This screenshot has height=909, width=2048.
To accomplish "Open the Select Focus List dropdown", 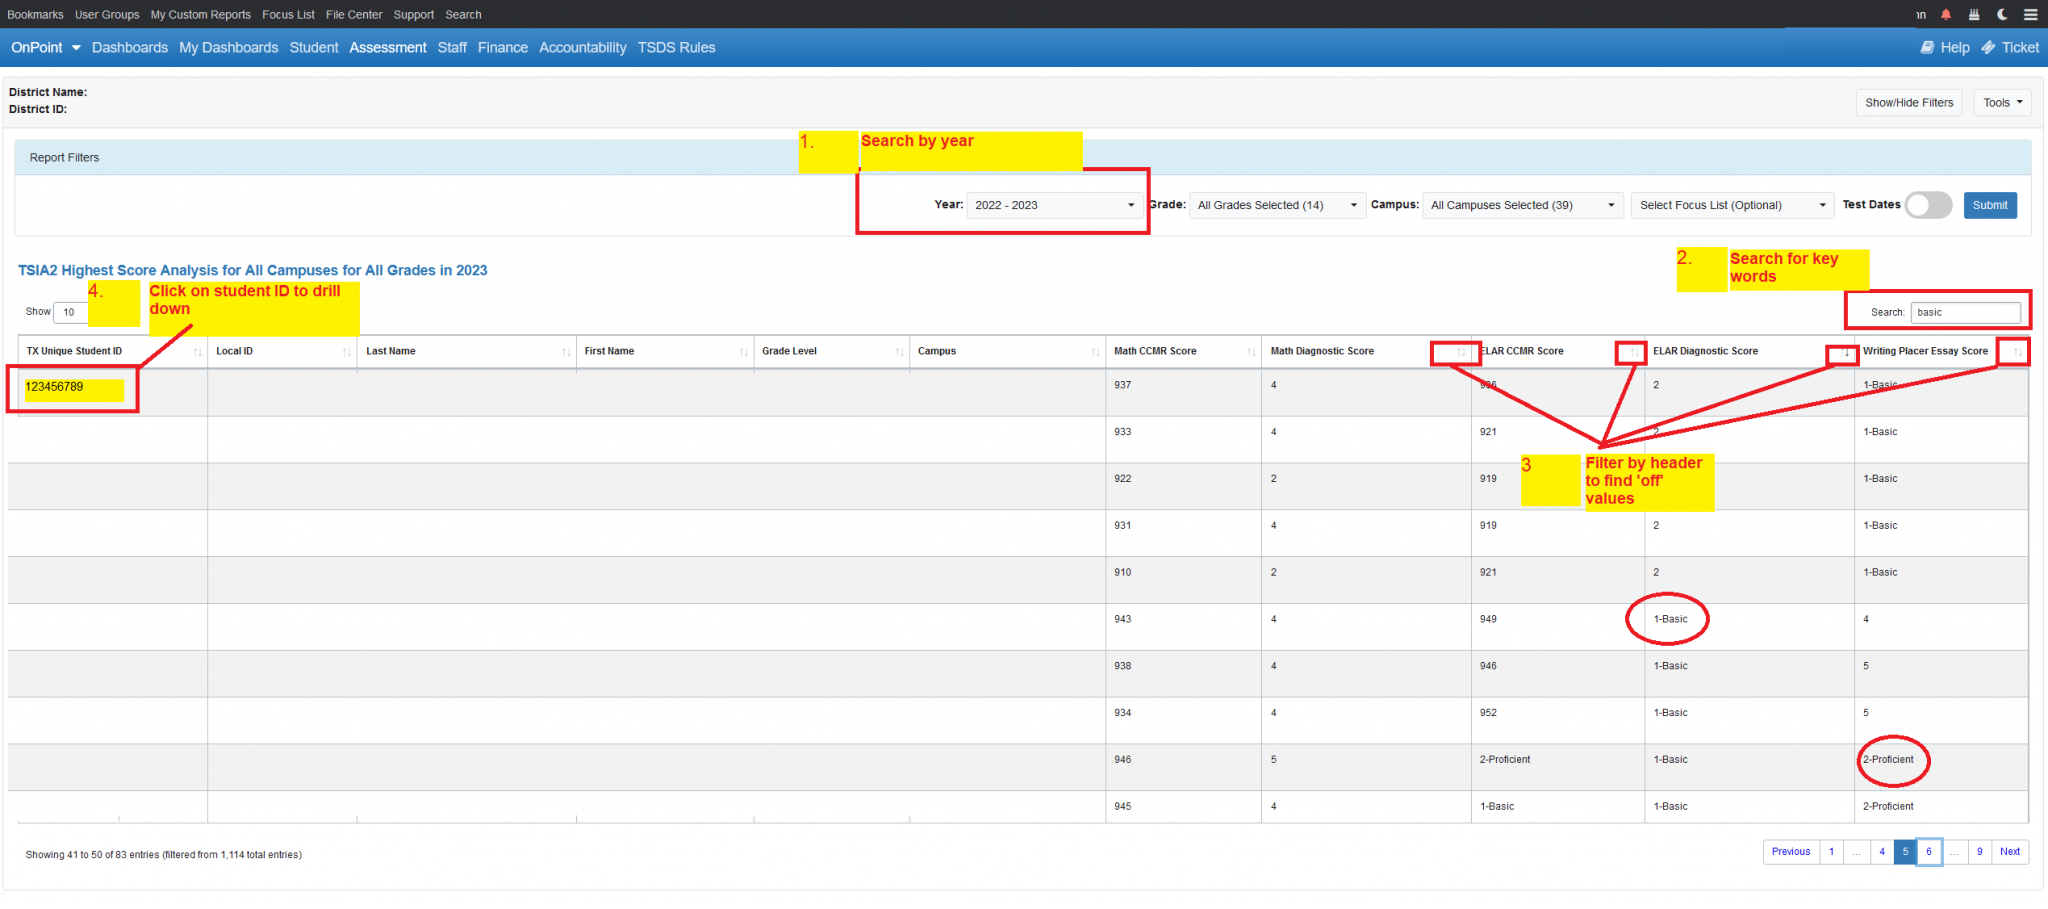I will [1731, 205].
